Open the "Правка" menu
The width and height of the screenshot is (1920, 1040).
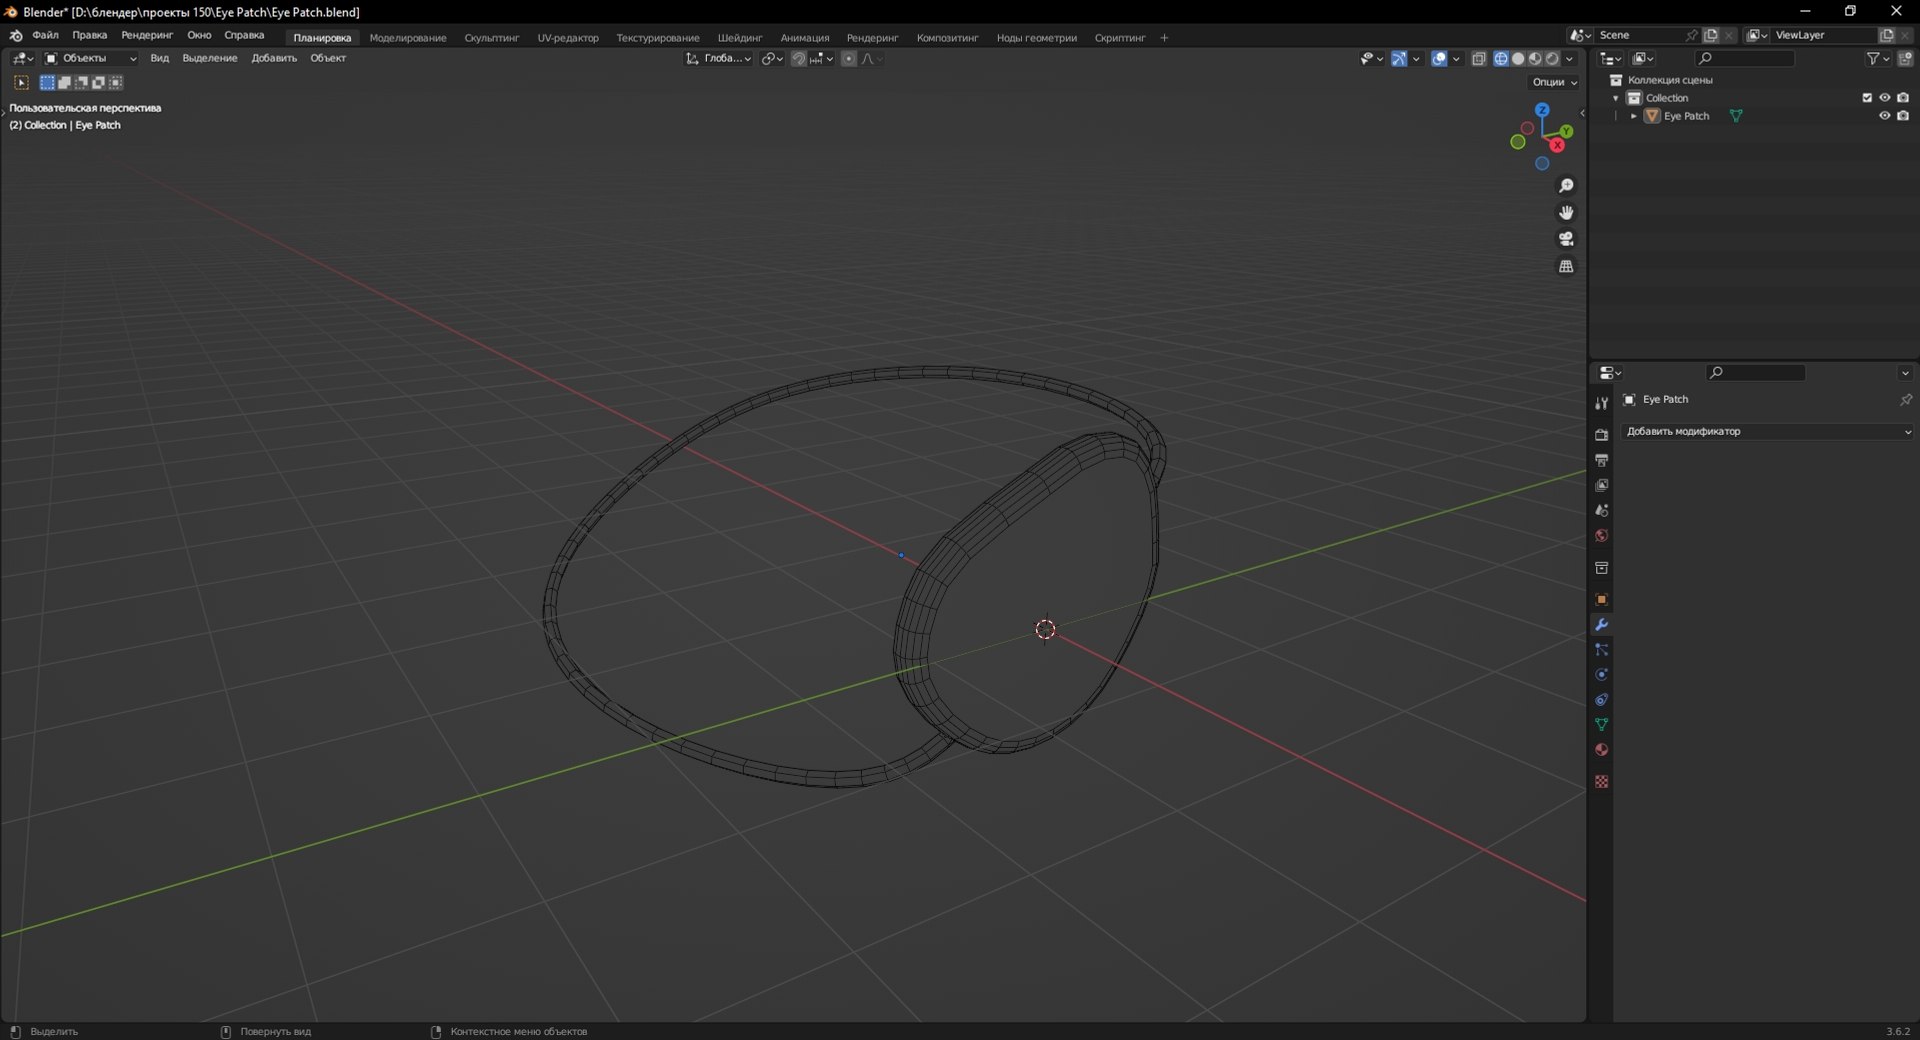click(x=90, y=35)
